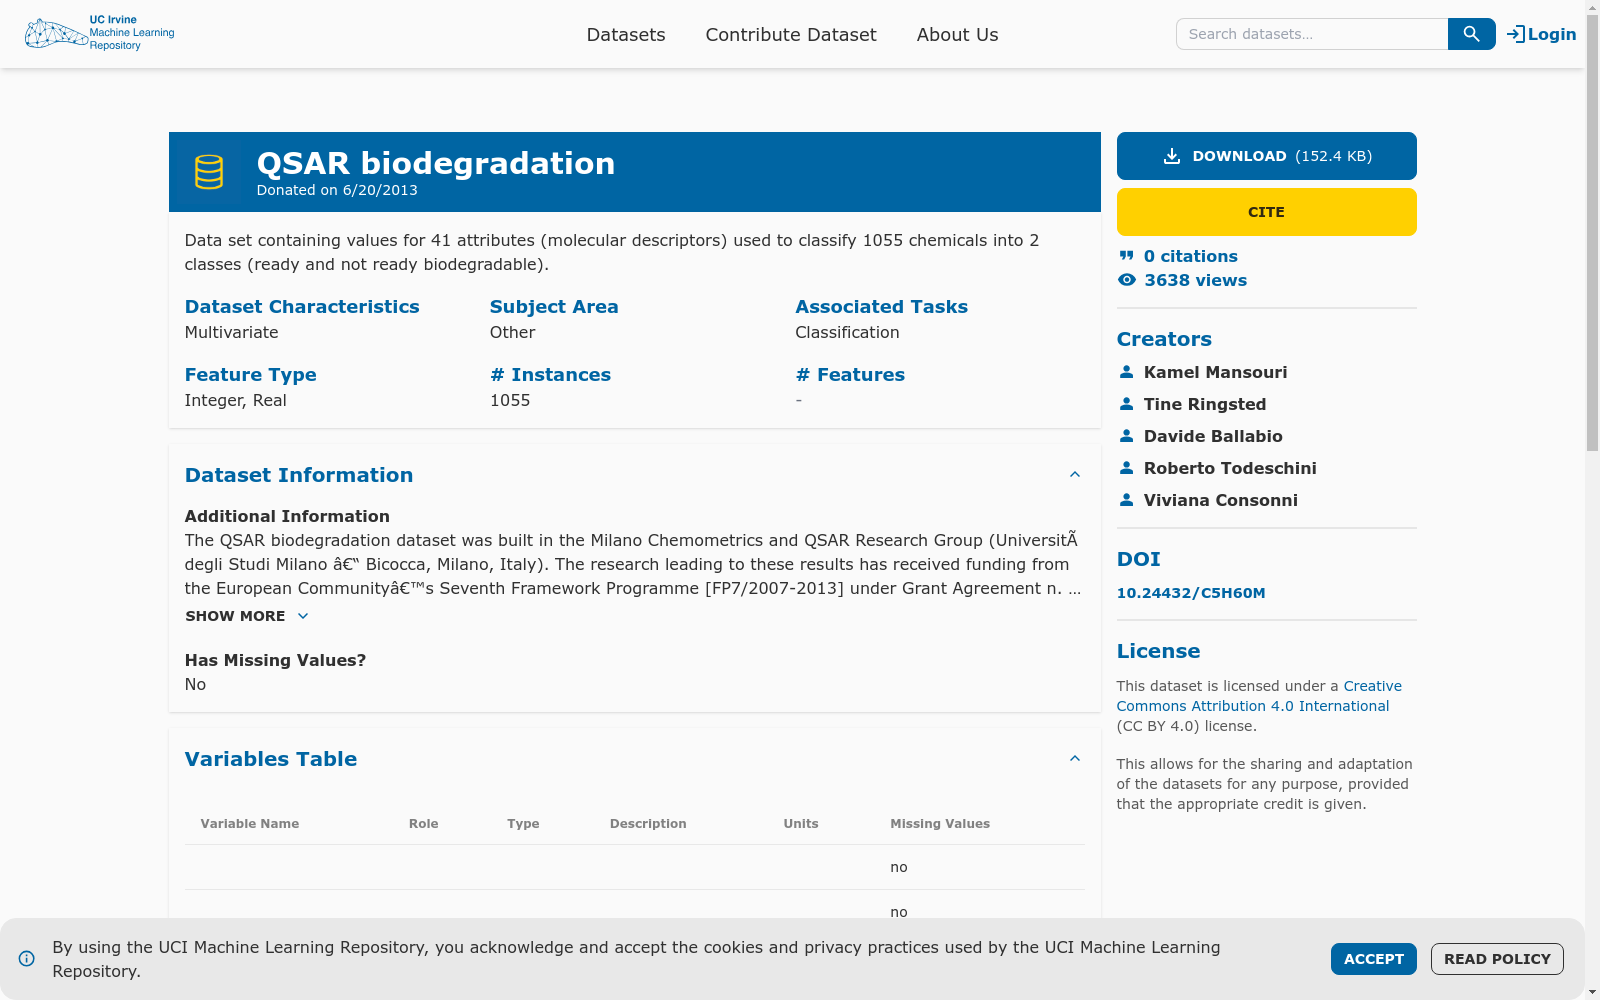Click the Role column header
This screenshot has height=1000, width=1600.
pos(424,824)
